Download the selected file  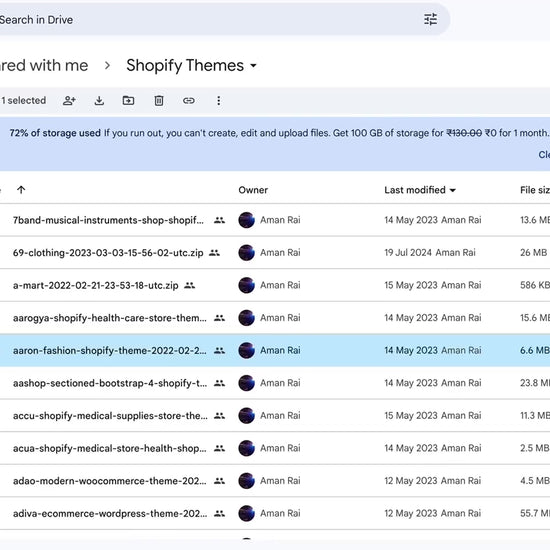tap(99, 101)
